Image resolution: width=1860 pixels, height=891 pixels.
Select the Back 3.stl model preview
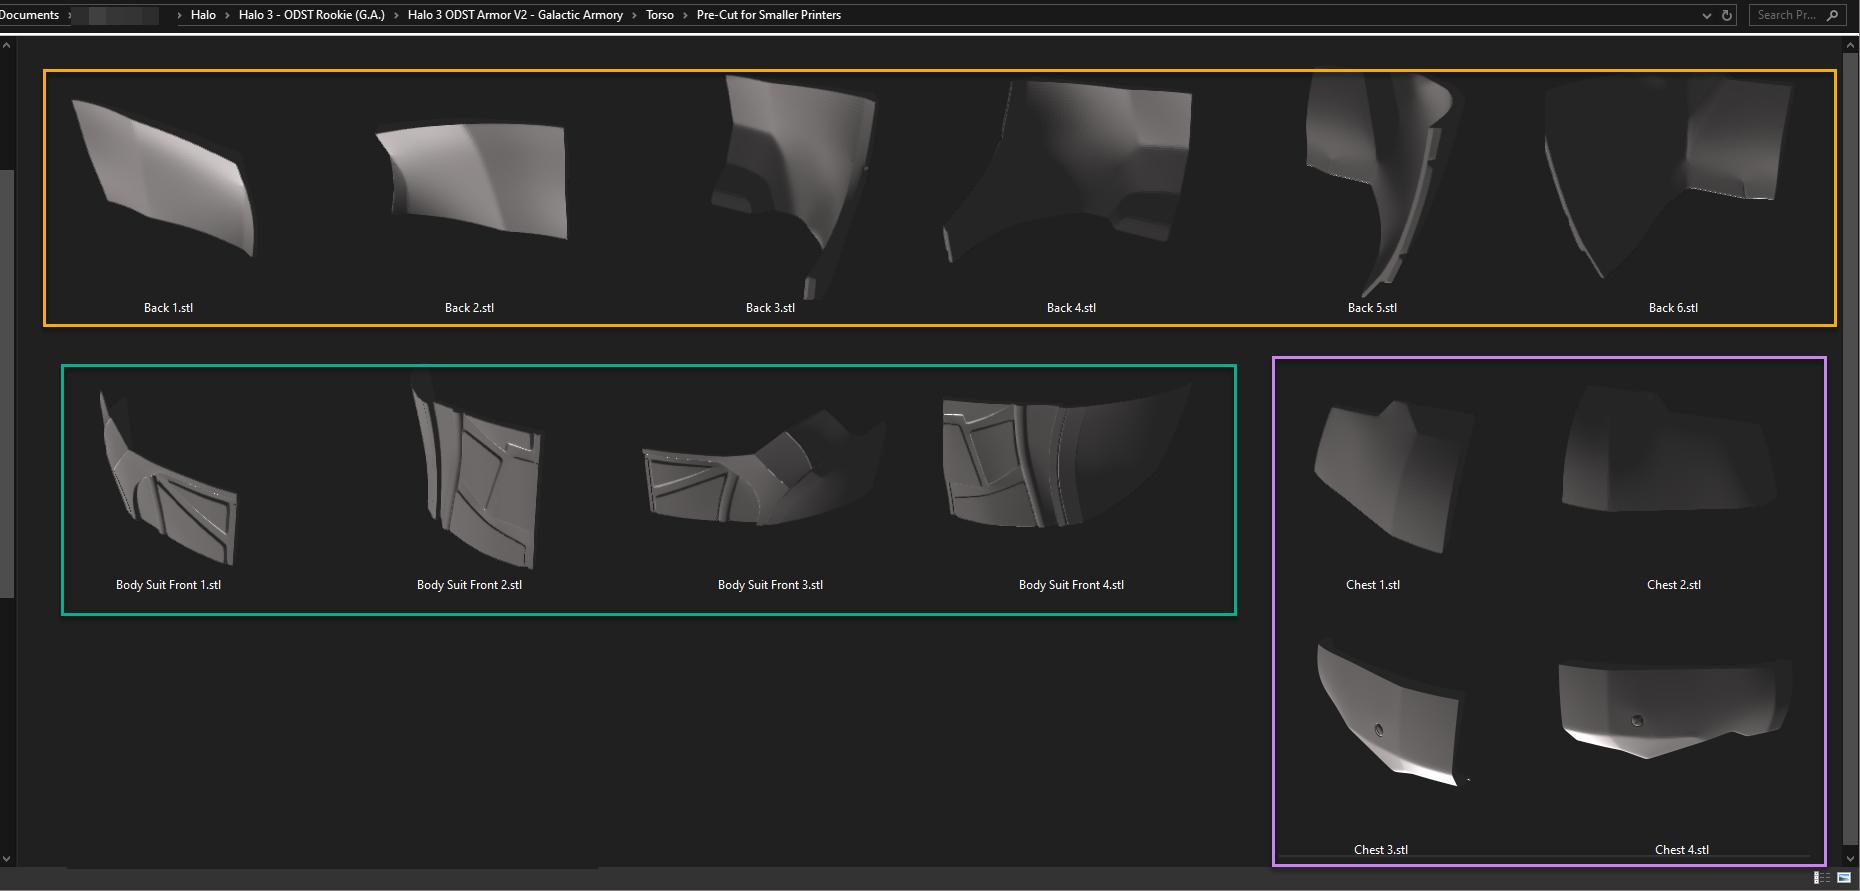point(793,187)
